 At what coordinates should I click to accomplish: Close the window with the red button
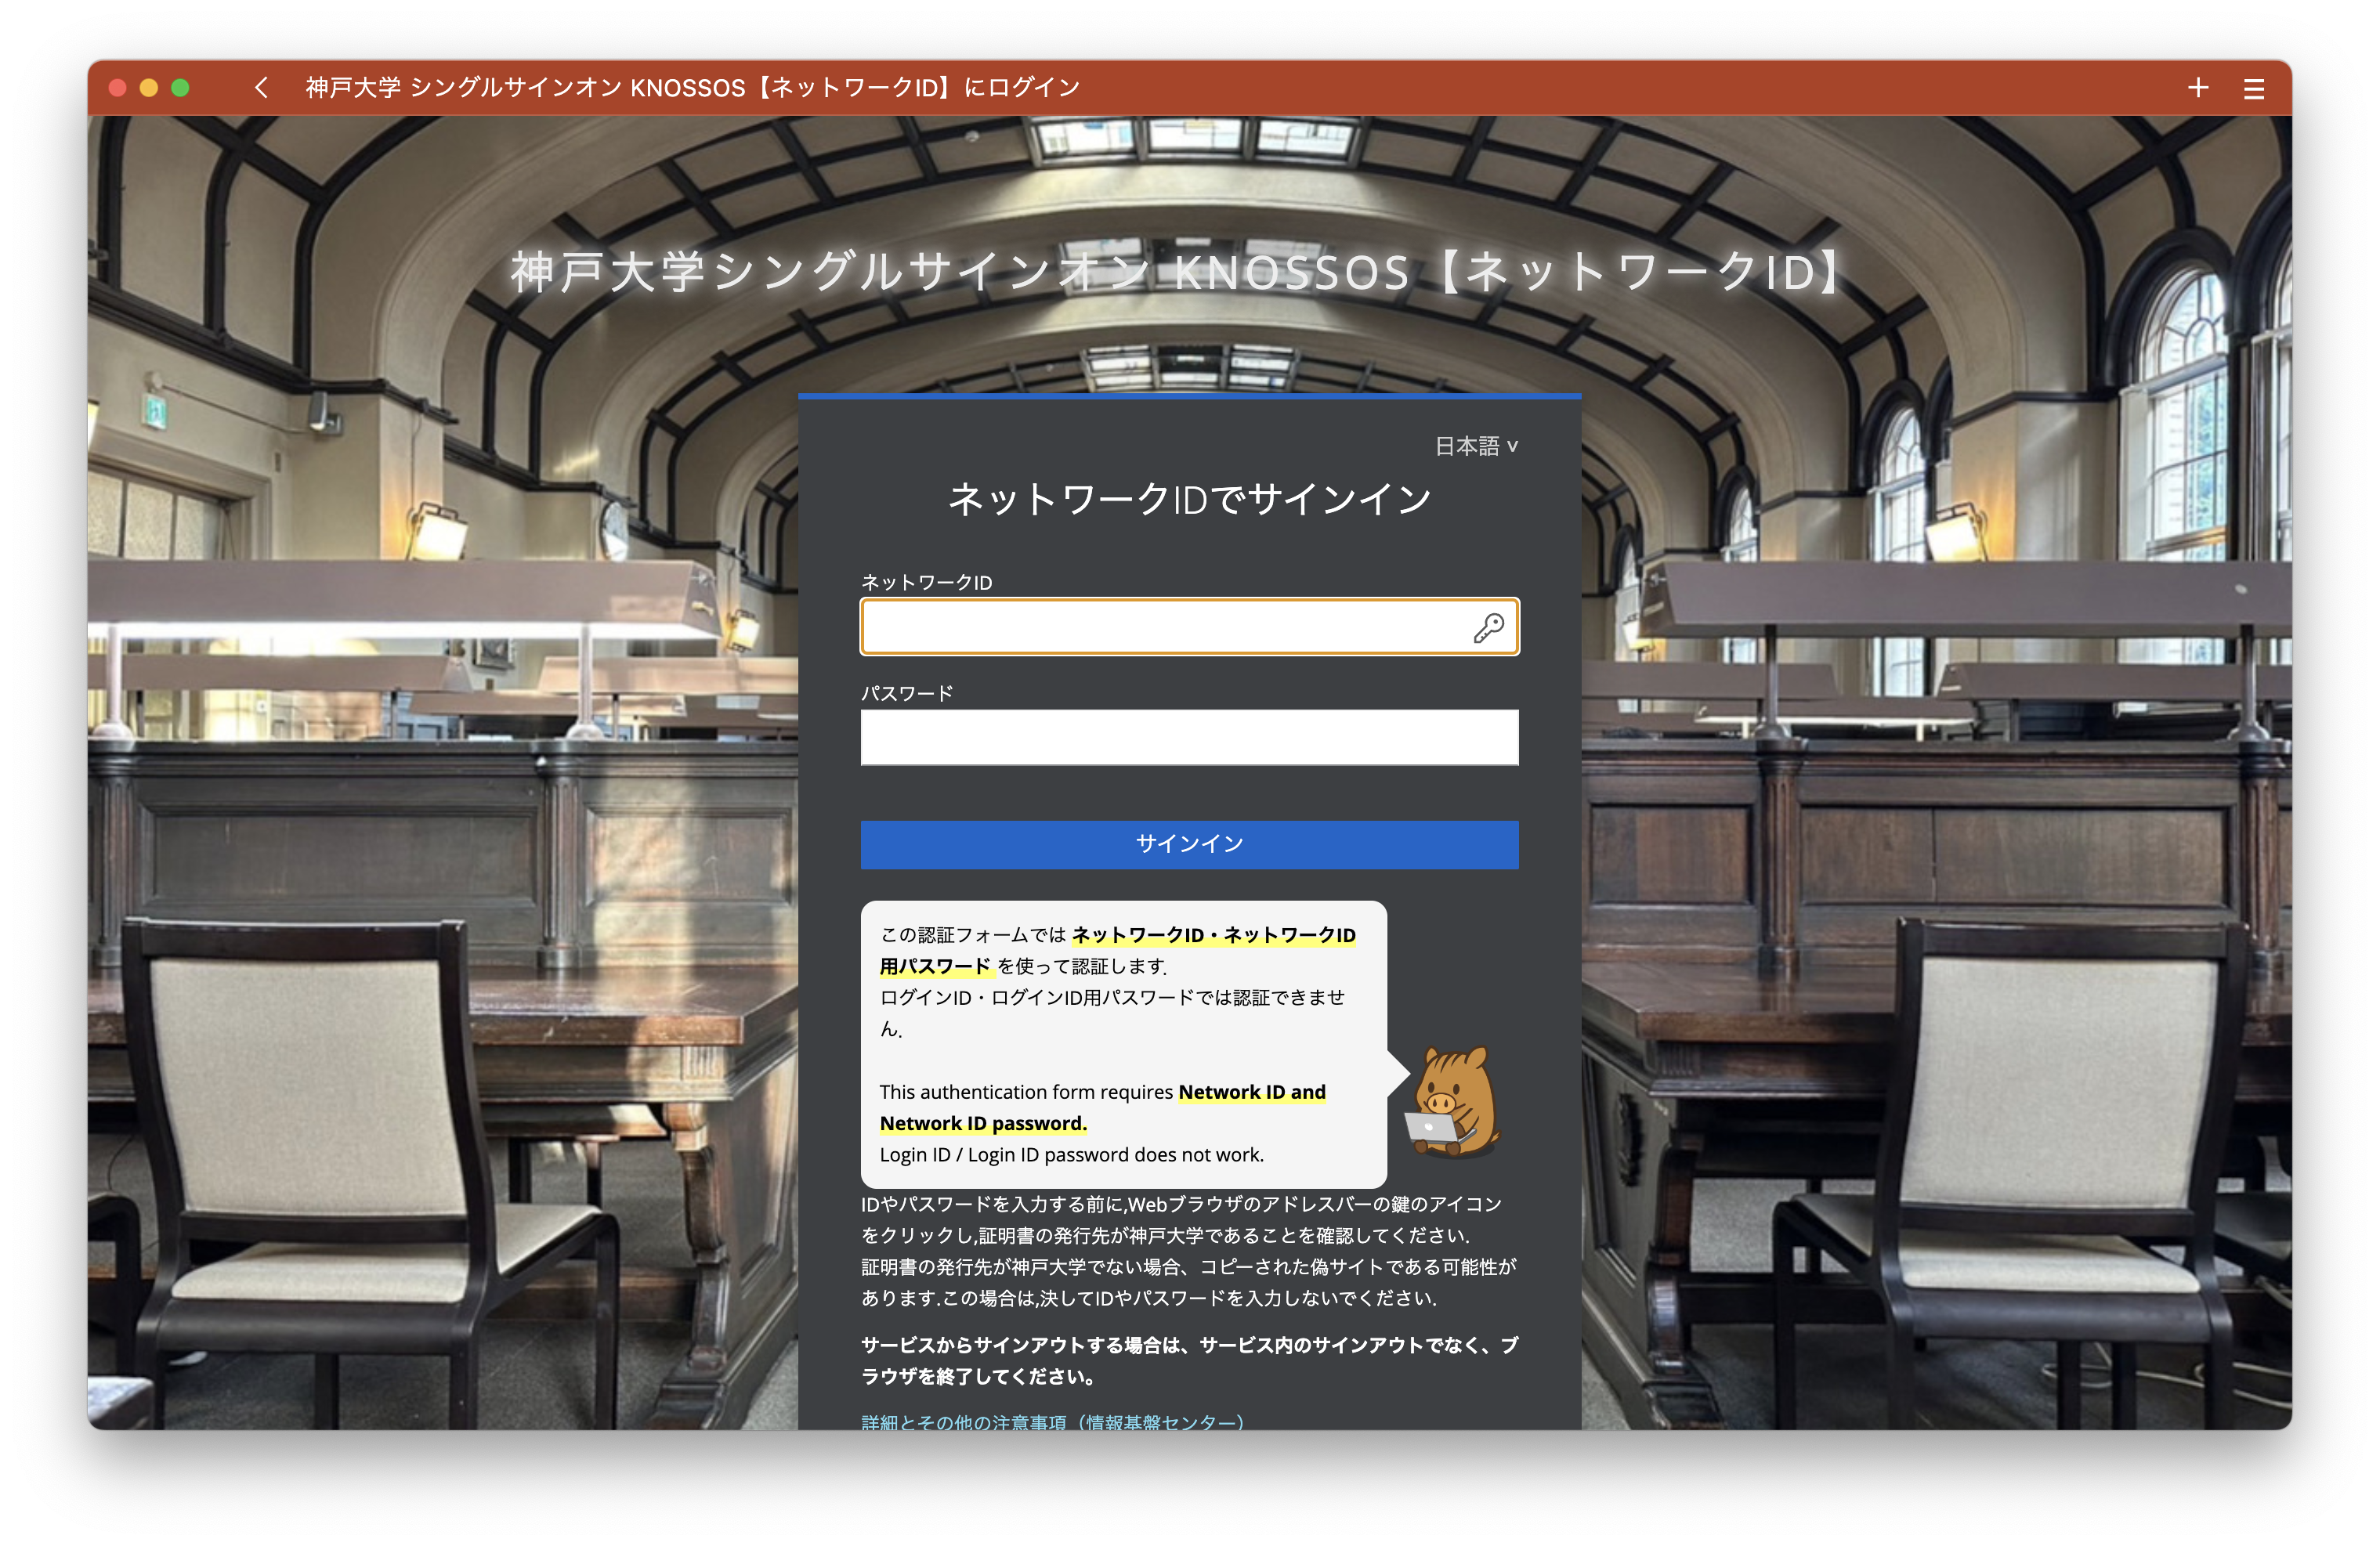(x=117, y=88)
